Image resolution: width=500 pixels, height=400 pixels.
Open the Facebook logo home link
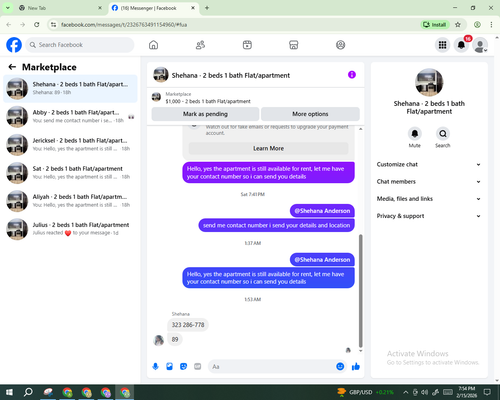(14, 45)
